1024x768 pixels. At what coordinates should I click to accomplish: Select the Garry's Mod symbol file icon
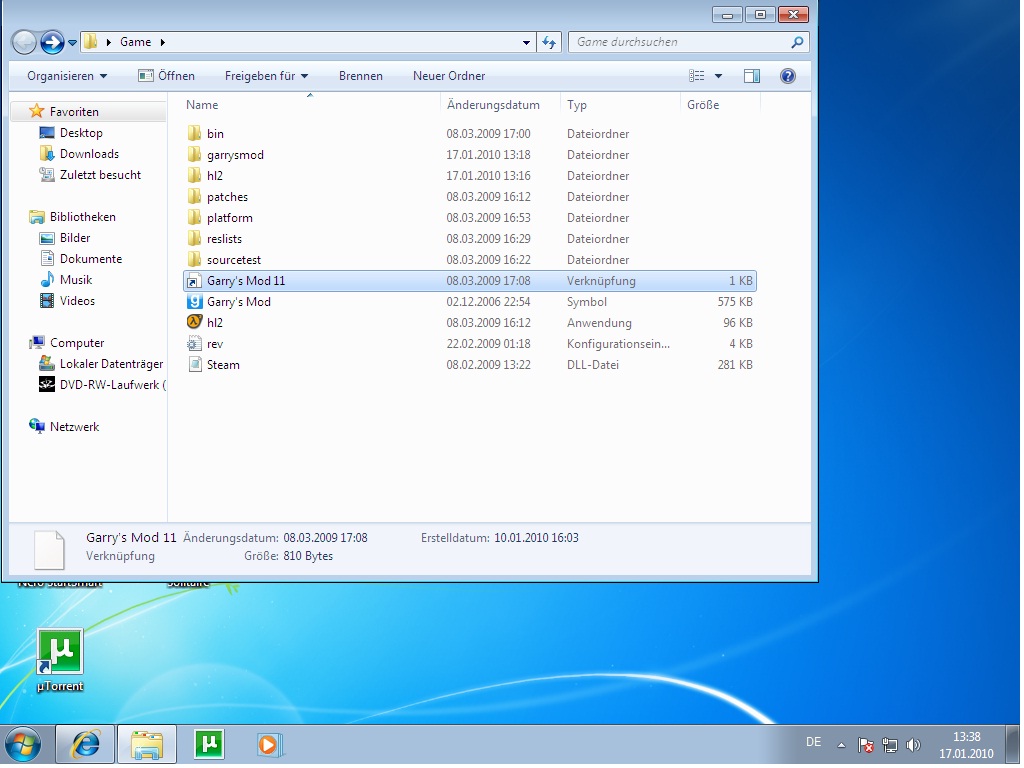[x=195, y=302]
